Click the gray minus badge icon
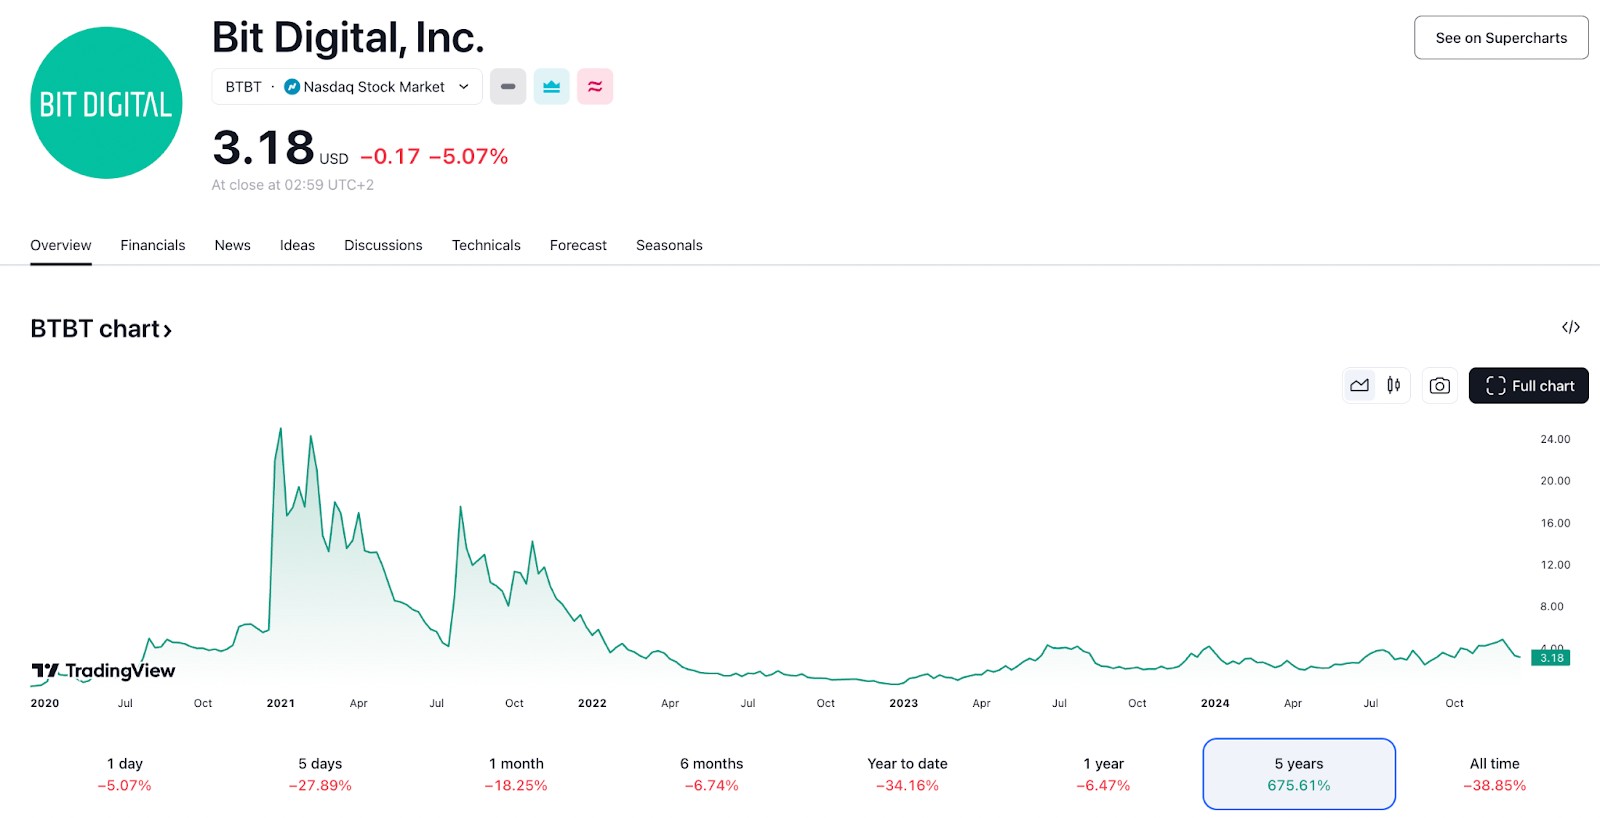The height and width of the screenshot is (818, 1600). pyautogui.click(x=508, y=87)
